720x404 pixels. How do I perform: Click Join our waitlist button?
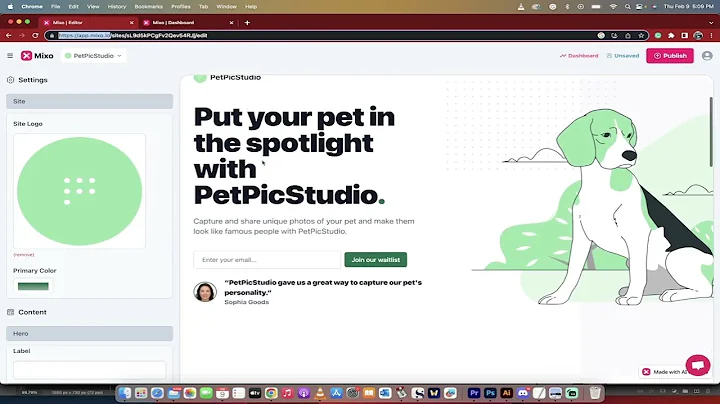(x=376, y=260)
